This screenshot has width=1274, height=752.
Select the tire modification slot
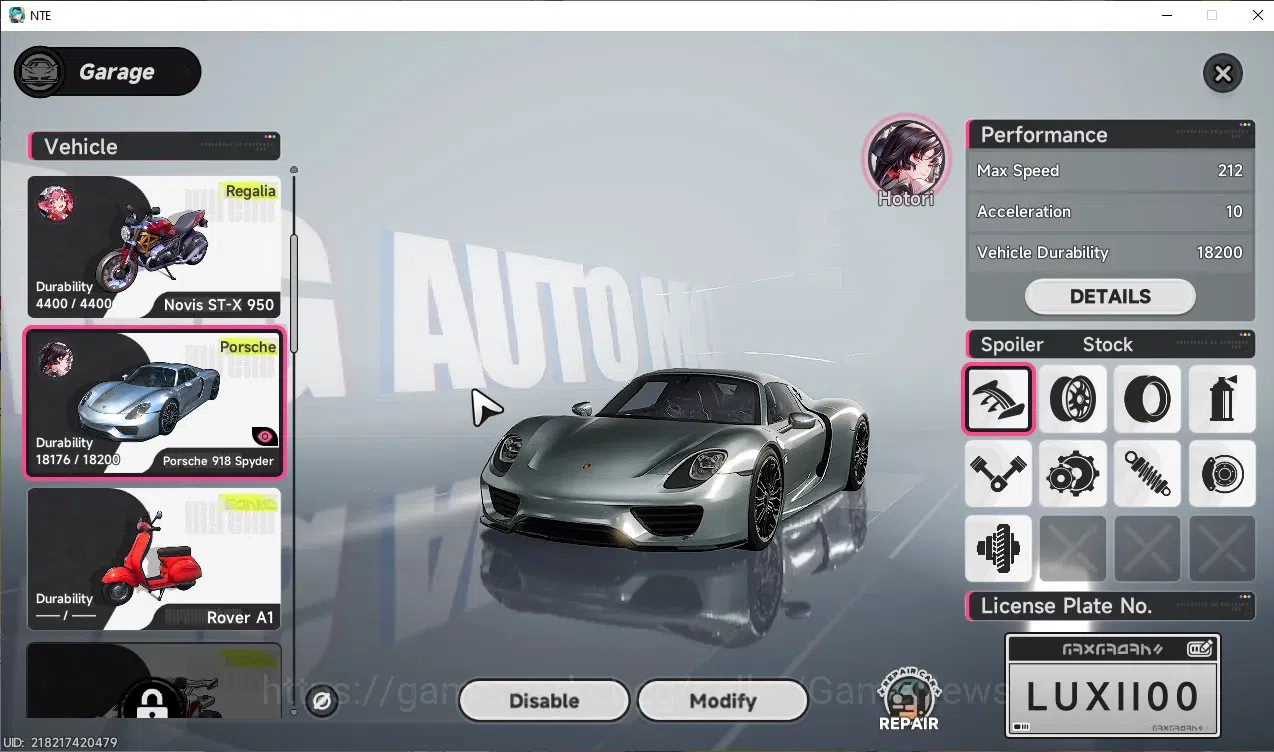coord(1147,399)
